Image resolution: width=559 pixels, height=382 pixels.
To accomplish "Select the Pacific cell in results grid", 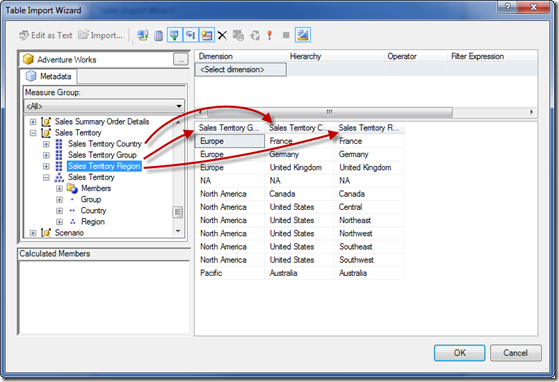I will [x=230, y=273].
